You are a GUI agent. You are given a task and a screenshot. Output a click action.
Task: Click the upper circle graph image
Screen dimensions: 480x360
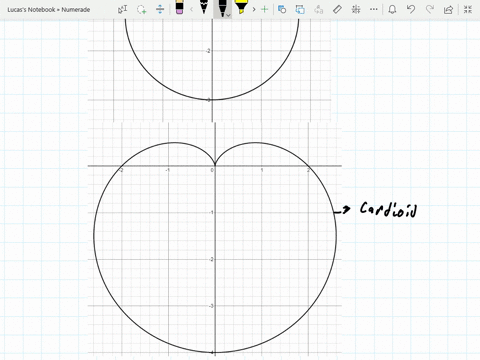pyautogui.click(x=210, y=70)
